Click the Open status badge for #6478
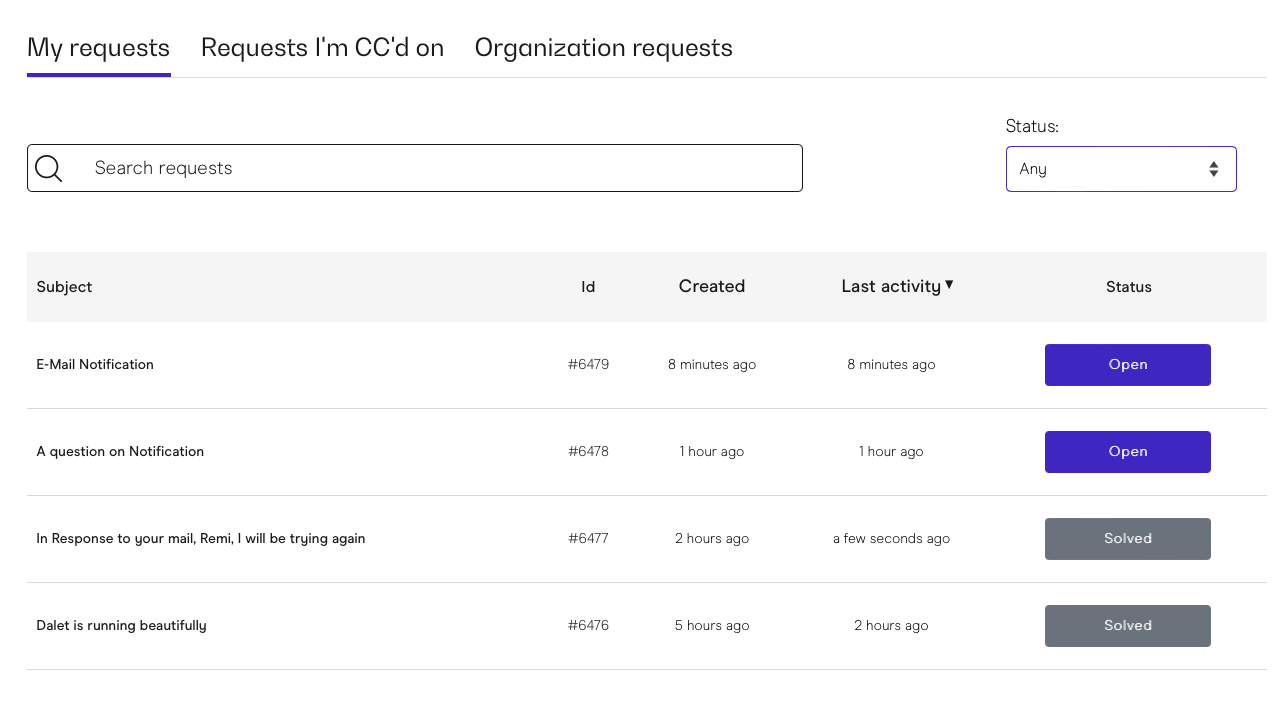Image resolution: width=1277 pixels, height=702 pixels. coord(1128,452)
